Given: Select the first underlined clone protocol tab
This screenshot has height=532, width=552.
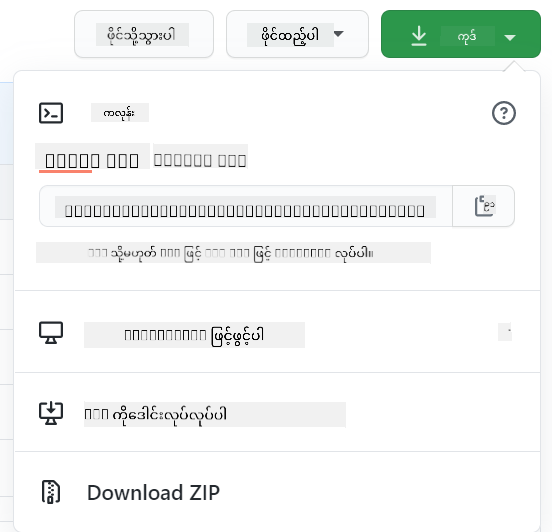Looking at the screenshot, I should [92, 159].
